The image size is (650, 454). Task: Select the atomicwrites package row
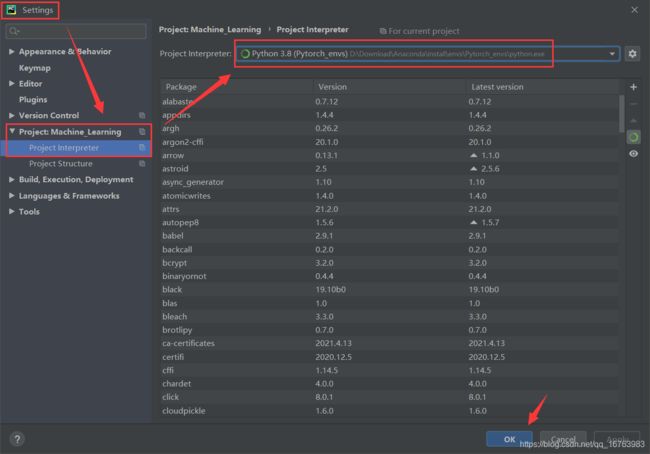390,196
